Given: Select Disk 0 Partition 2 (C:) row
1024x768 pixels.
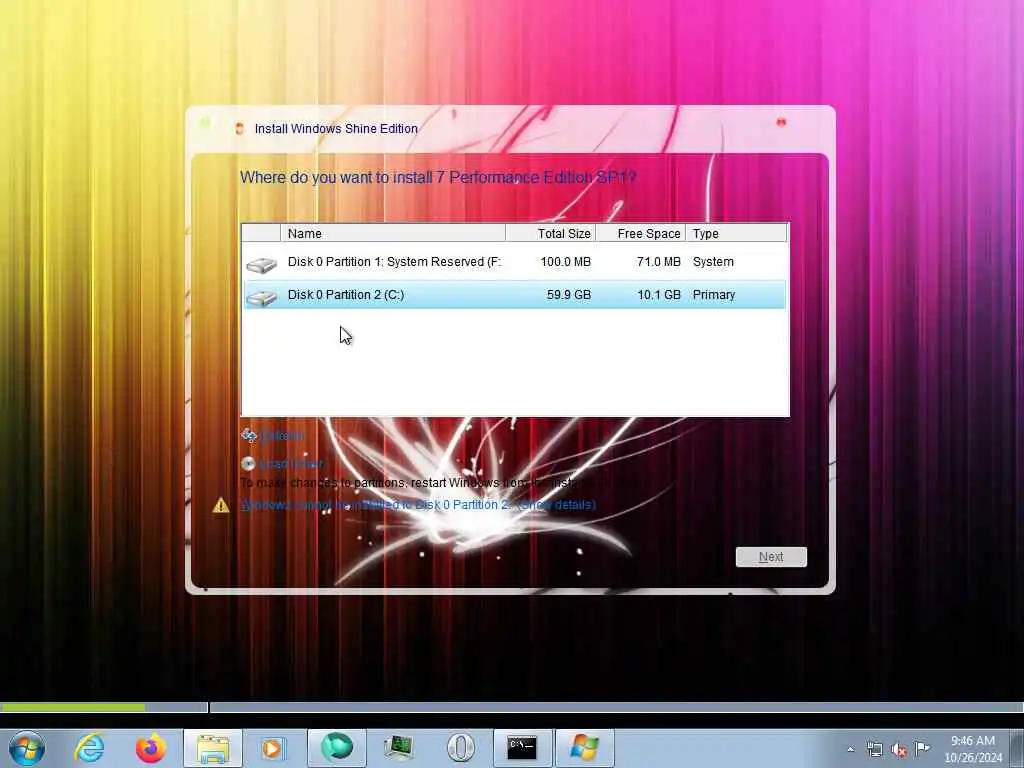Looking at the screenshot, I should [515, 295].
